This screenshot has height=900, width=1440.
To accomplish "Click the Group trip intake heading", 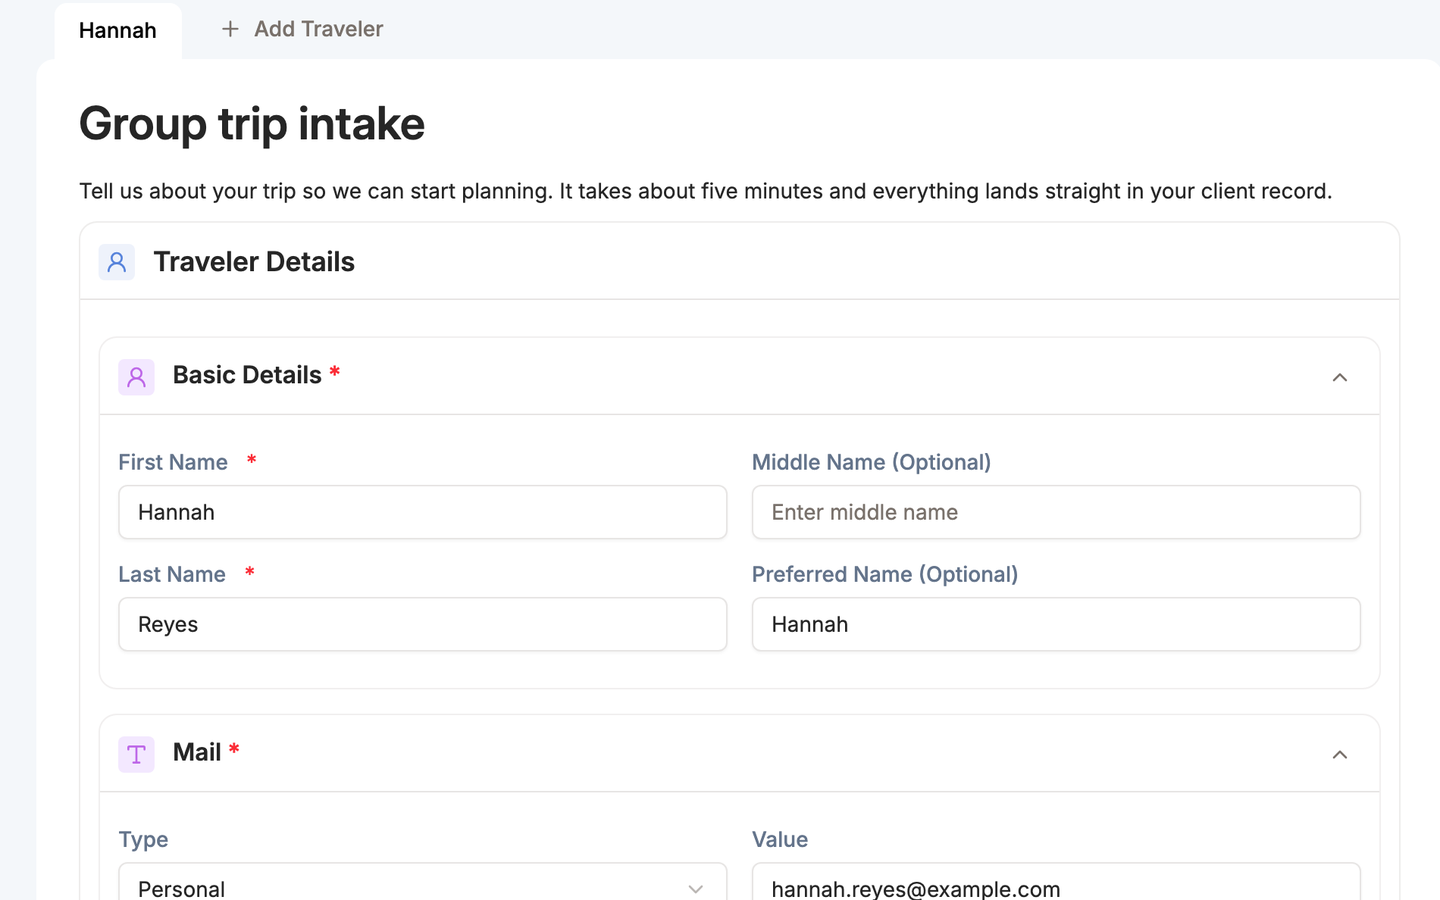I will point(252,124).
